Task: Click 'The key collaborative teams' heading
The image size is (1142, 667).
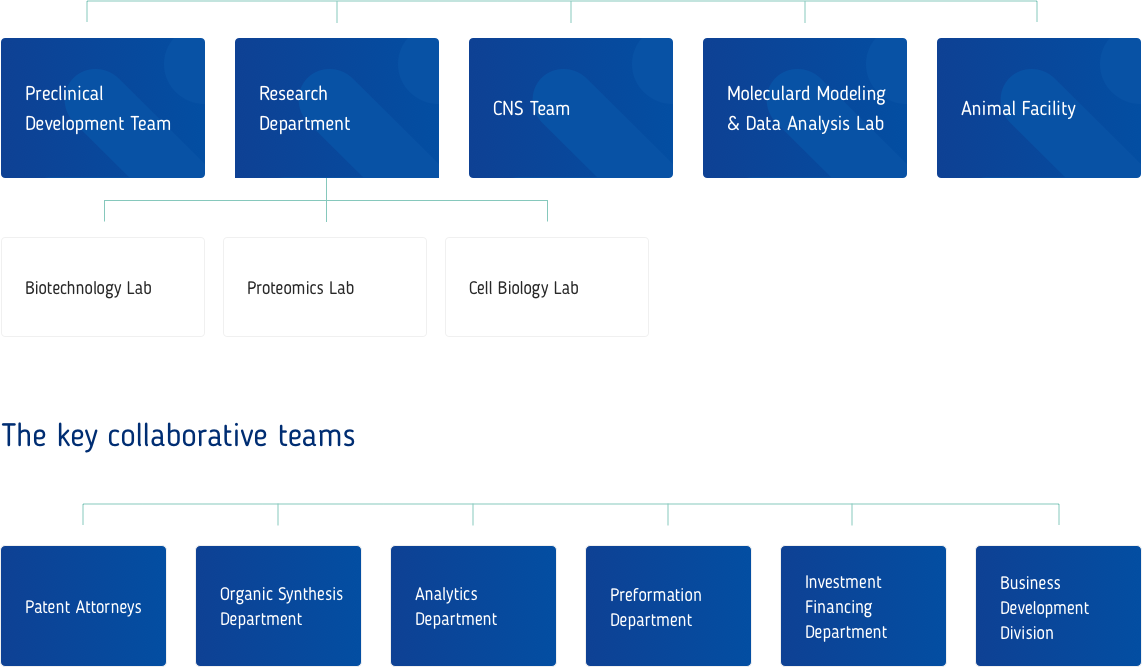Action: click(x=178, y=436)
